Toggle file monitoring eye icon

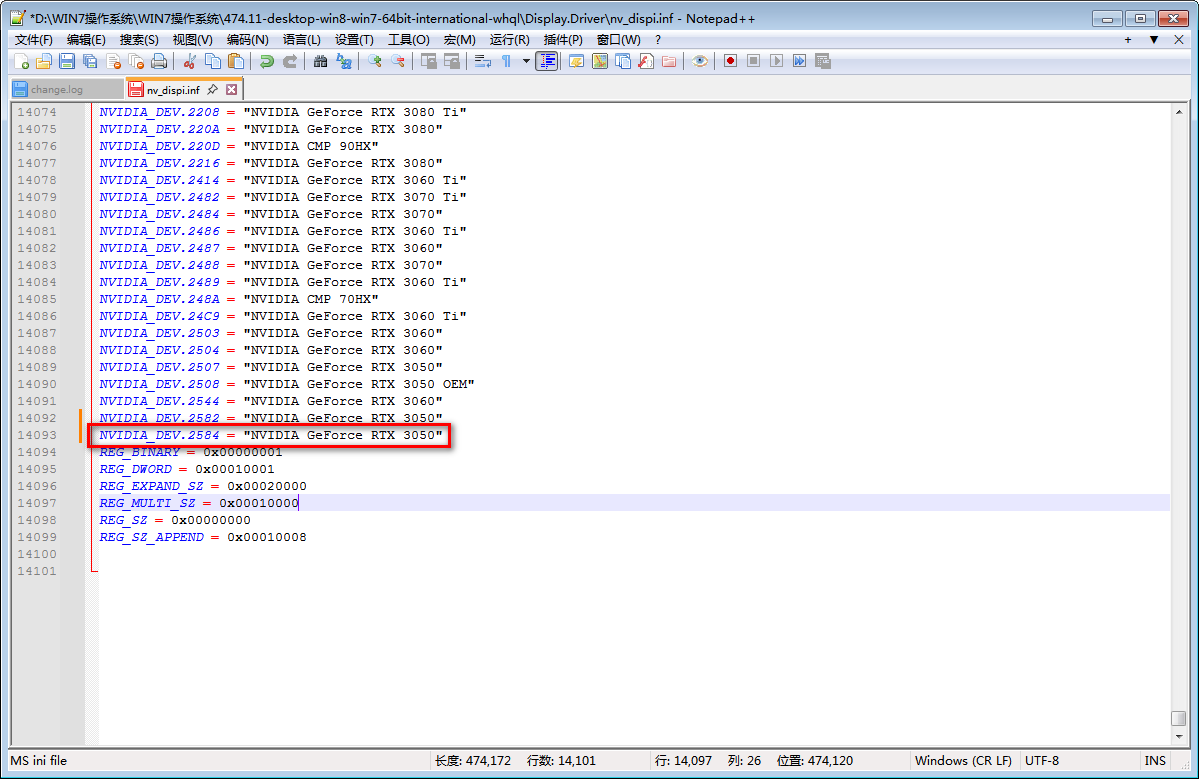point(700,61)
